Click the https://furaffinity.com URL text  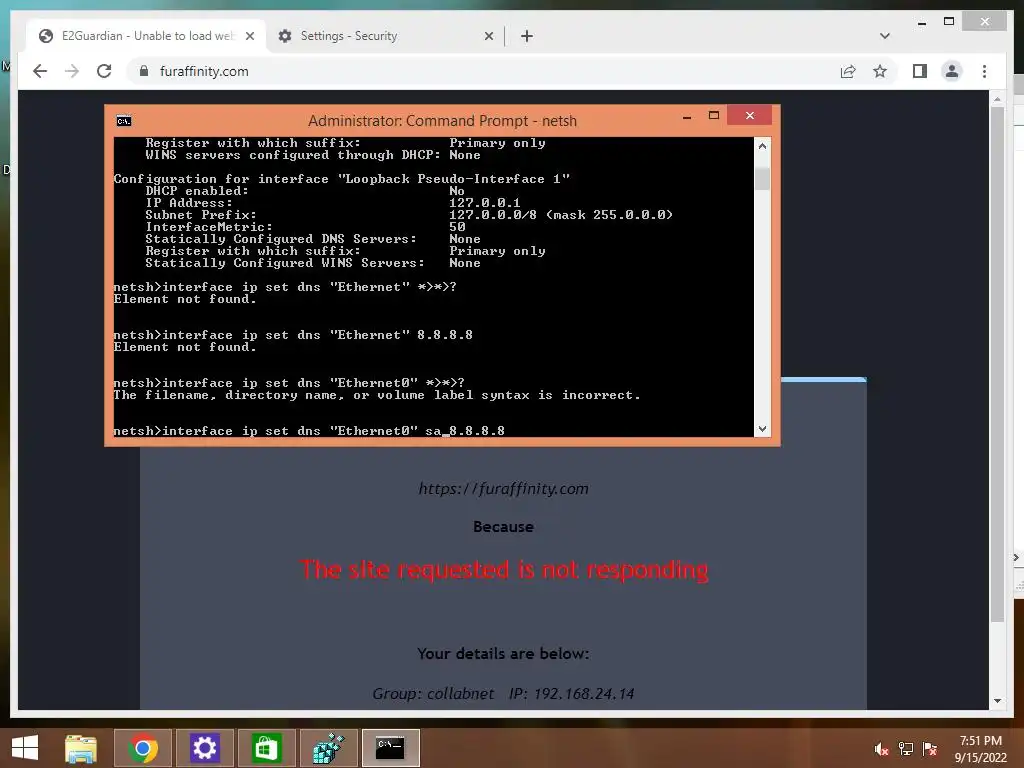click(x=504, y=488)
